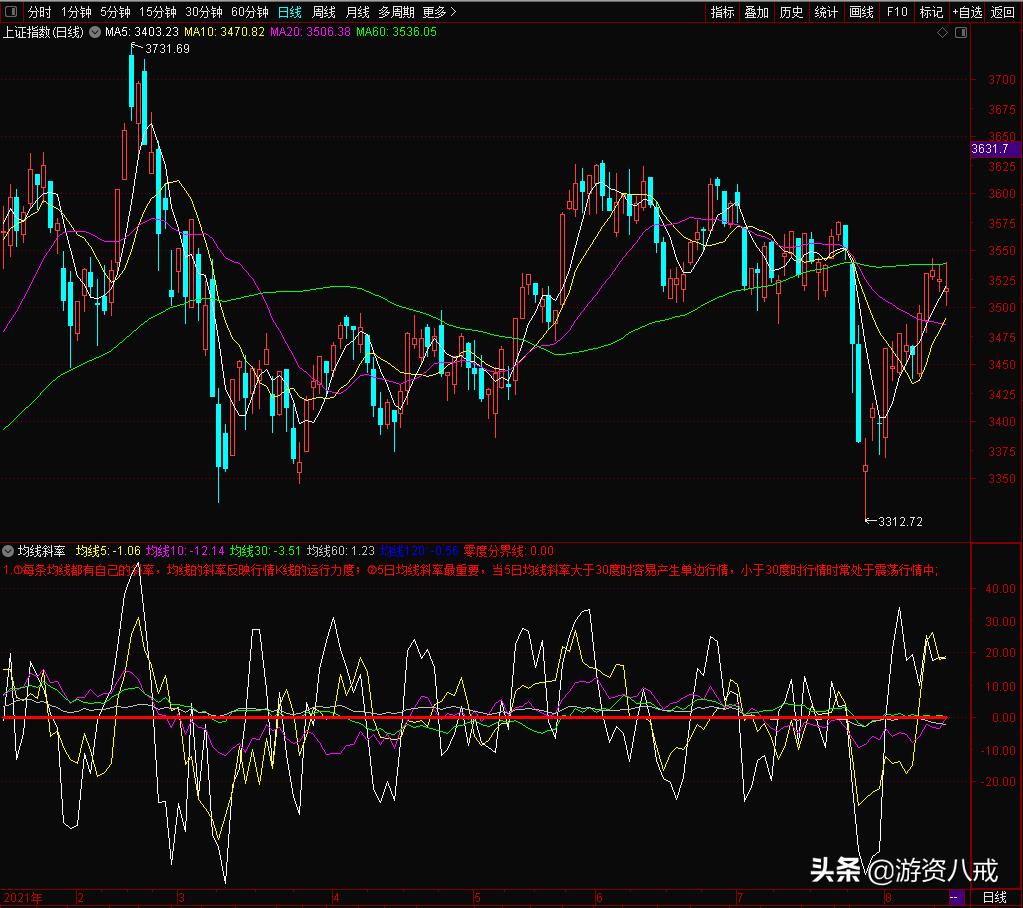Open the 画线 drawing tools
The width and height of the screenshot is (1023, 908).
point(861,12)
